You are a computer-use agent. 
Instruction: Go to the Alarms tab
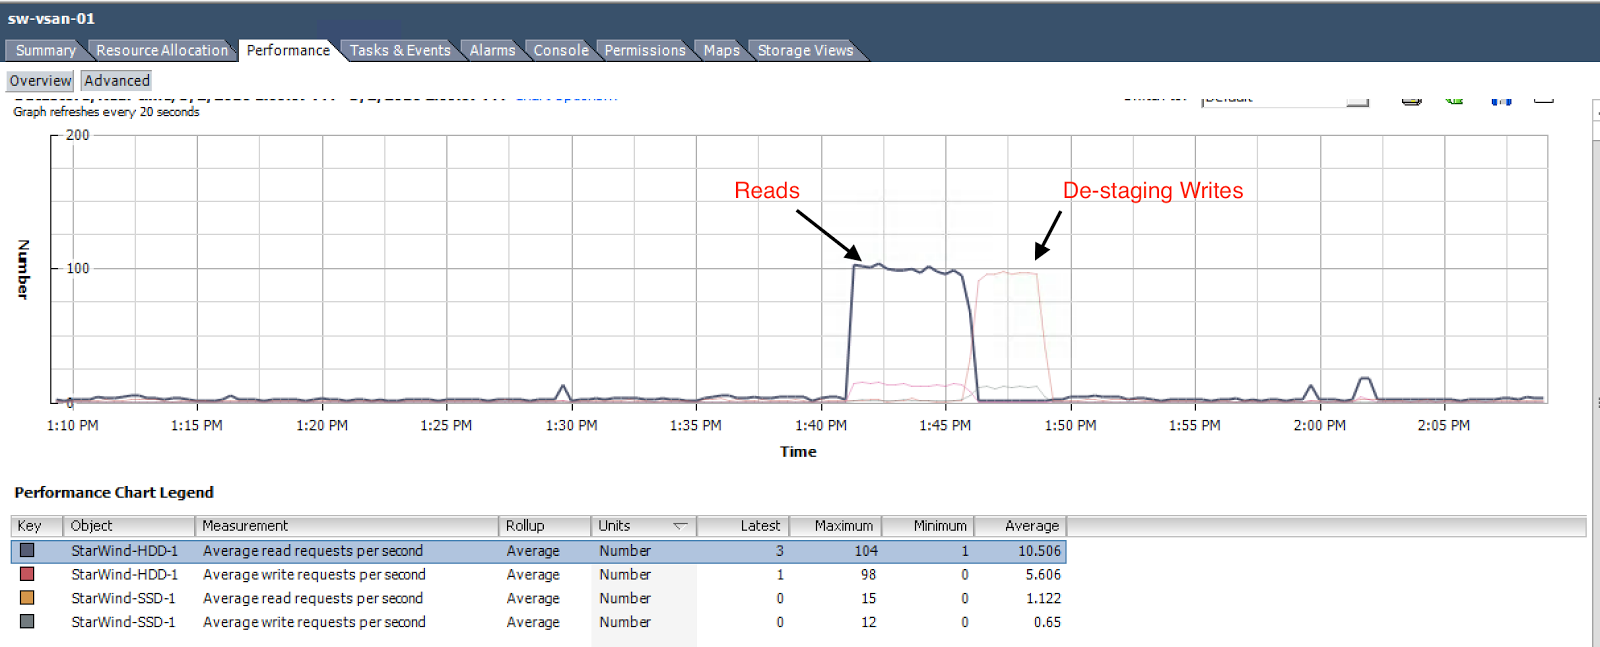[x=492, y=50]
